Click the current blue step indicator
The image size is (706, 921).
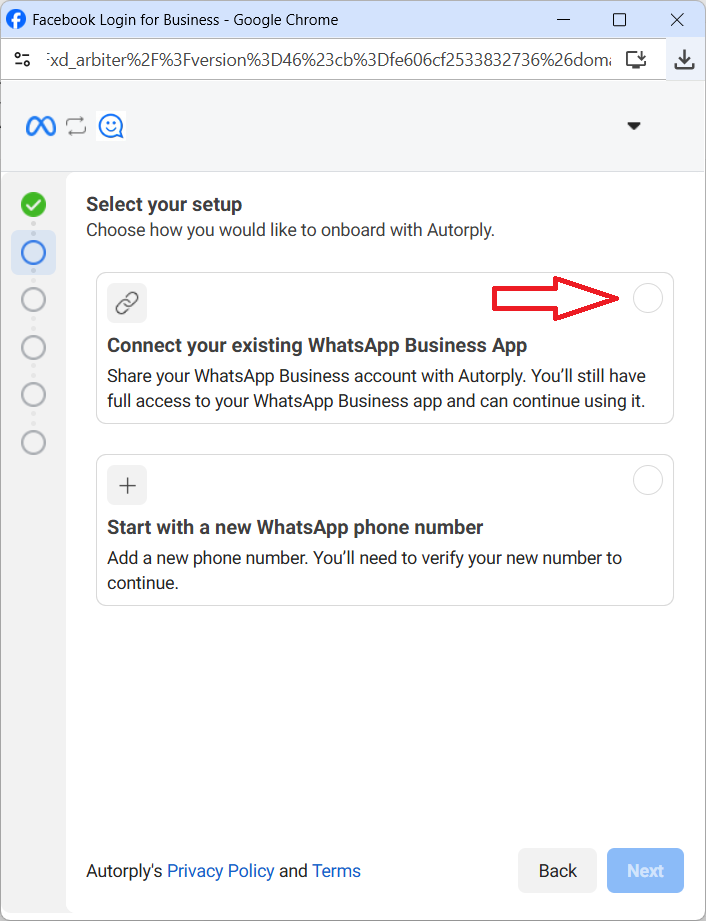point(33,253)
